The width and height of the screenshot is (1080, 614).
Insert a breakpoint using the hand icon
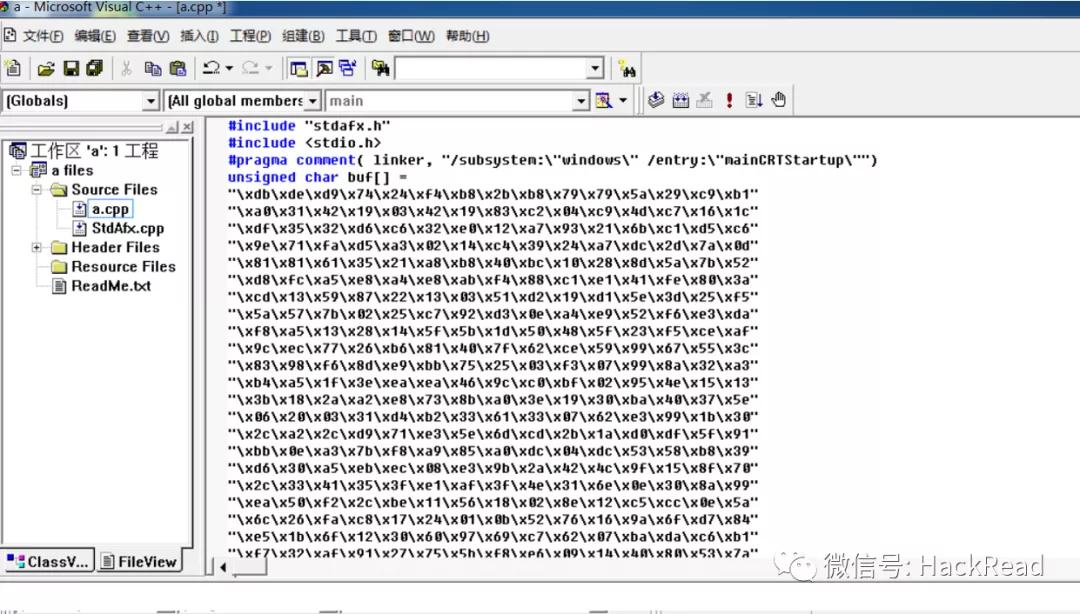coord(779,100)
